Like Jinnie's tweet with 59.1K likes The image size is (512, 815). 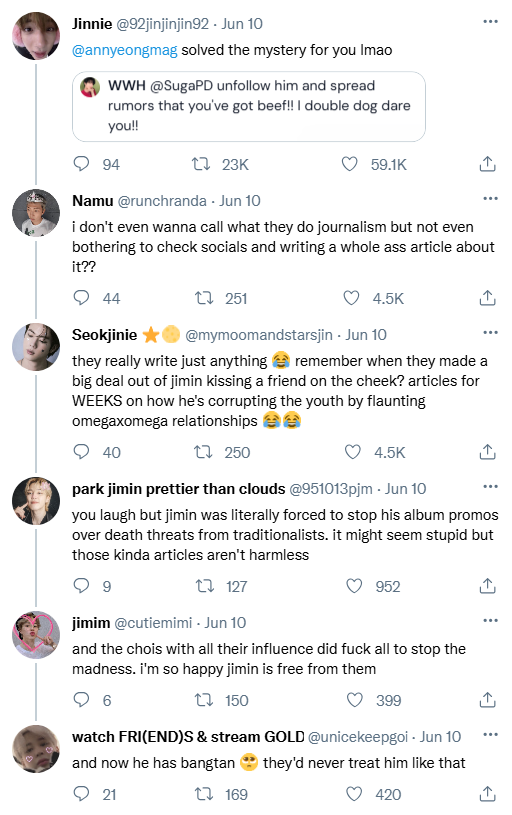[349, 164]
